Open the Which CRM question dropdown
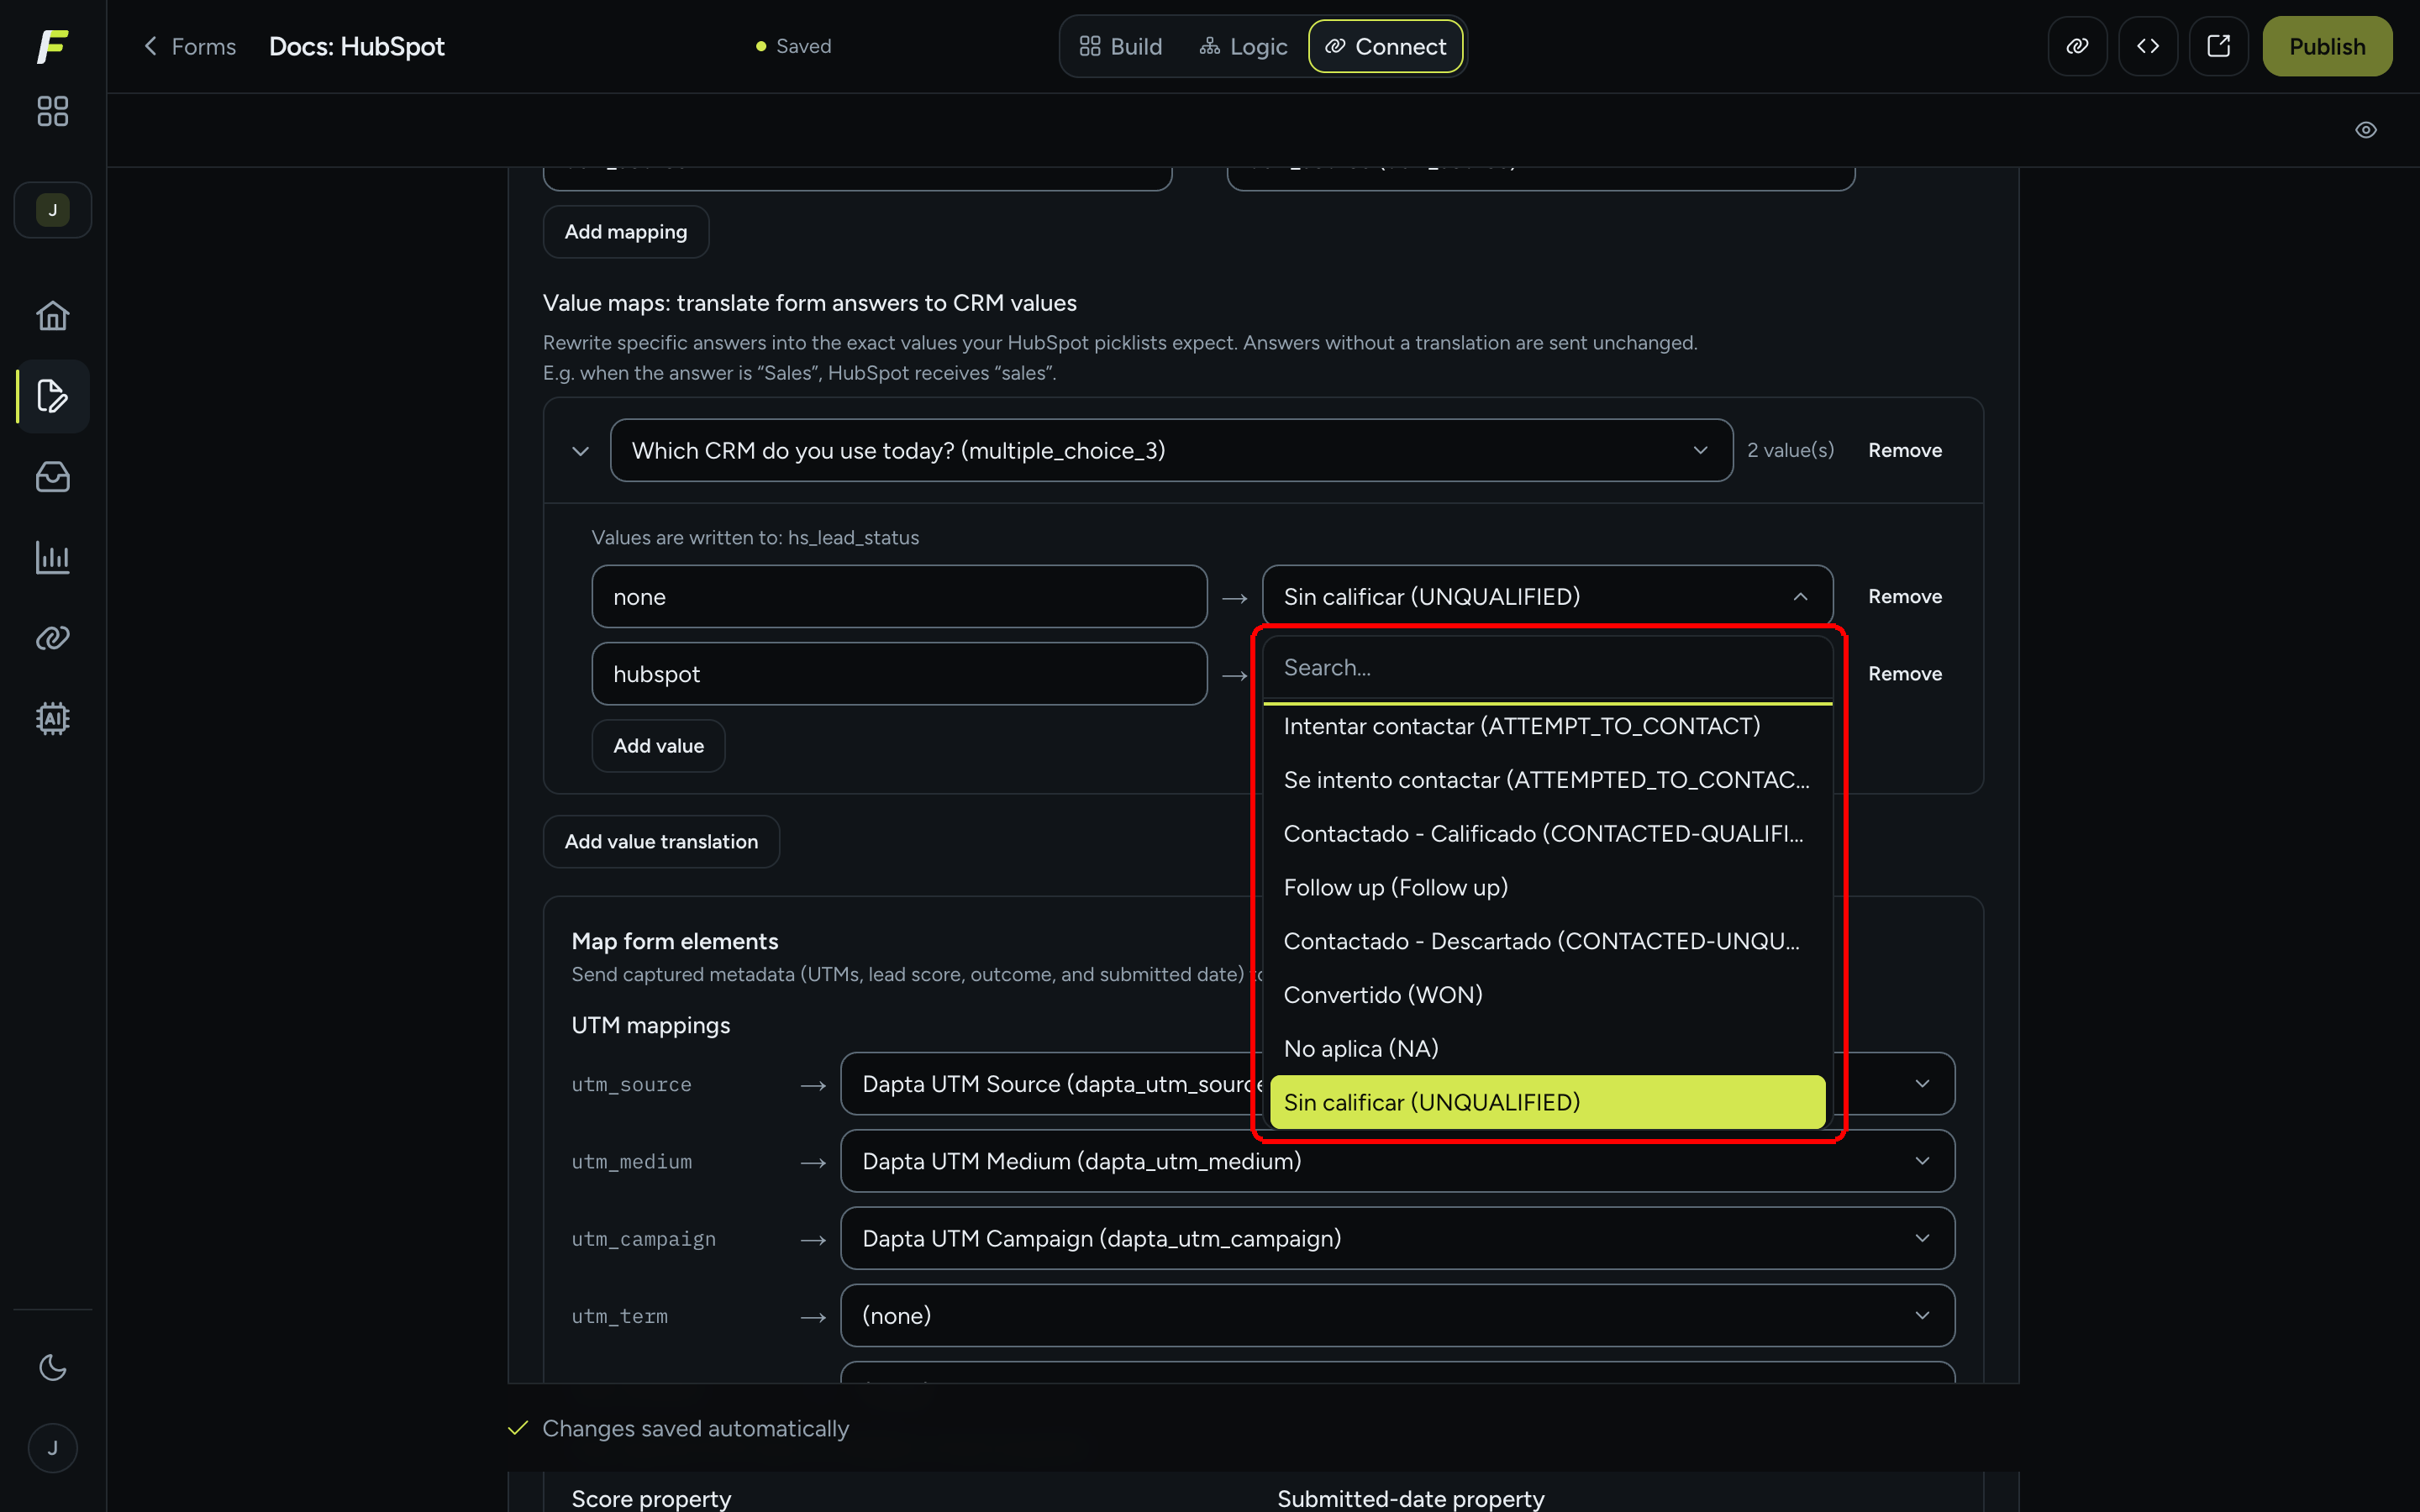This screenshot has height=1512, width=2420. coord(1171,451)
